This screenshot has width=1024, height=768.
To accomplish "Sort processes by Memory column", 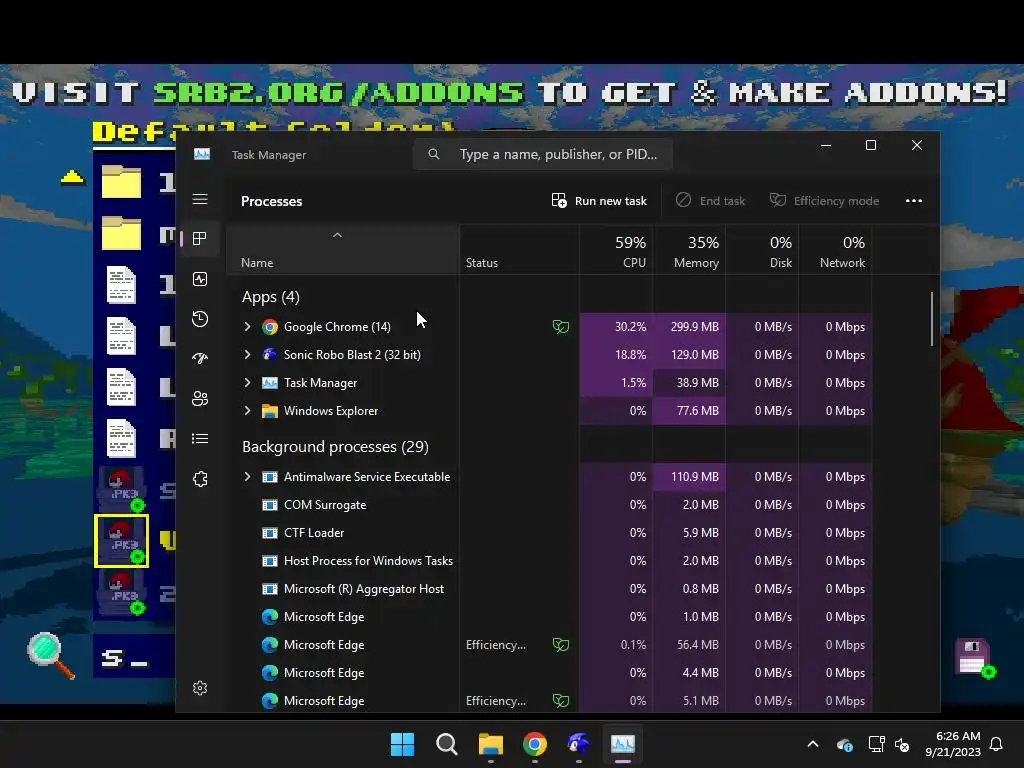I will (x=689, y=250).
